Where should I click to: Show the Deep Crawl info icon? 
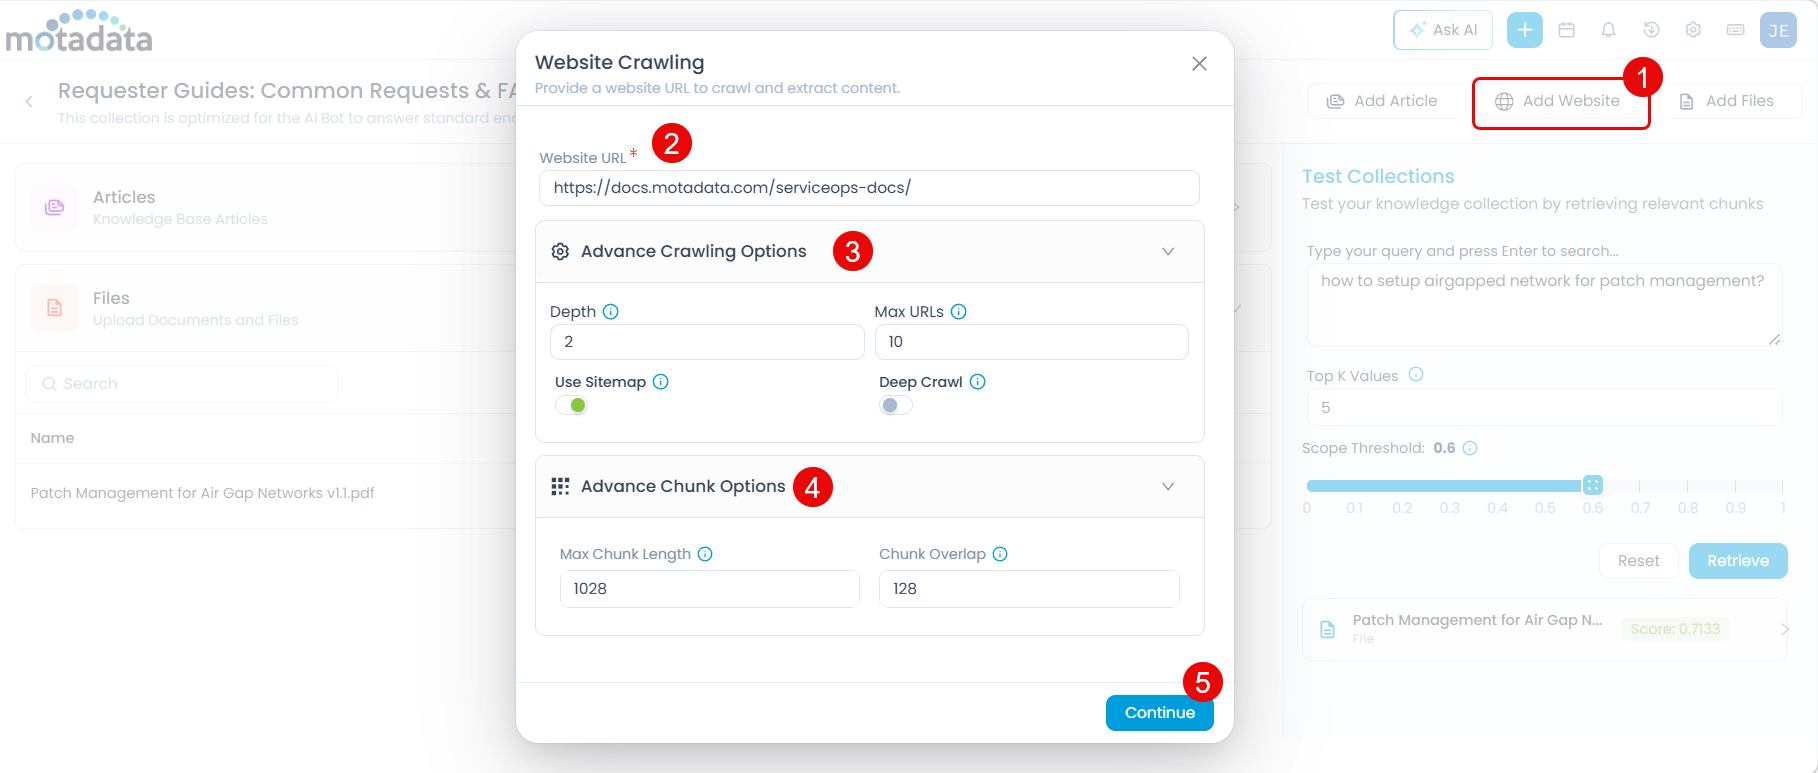click(x=978, y=382)
